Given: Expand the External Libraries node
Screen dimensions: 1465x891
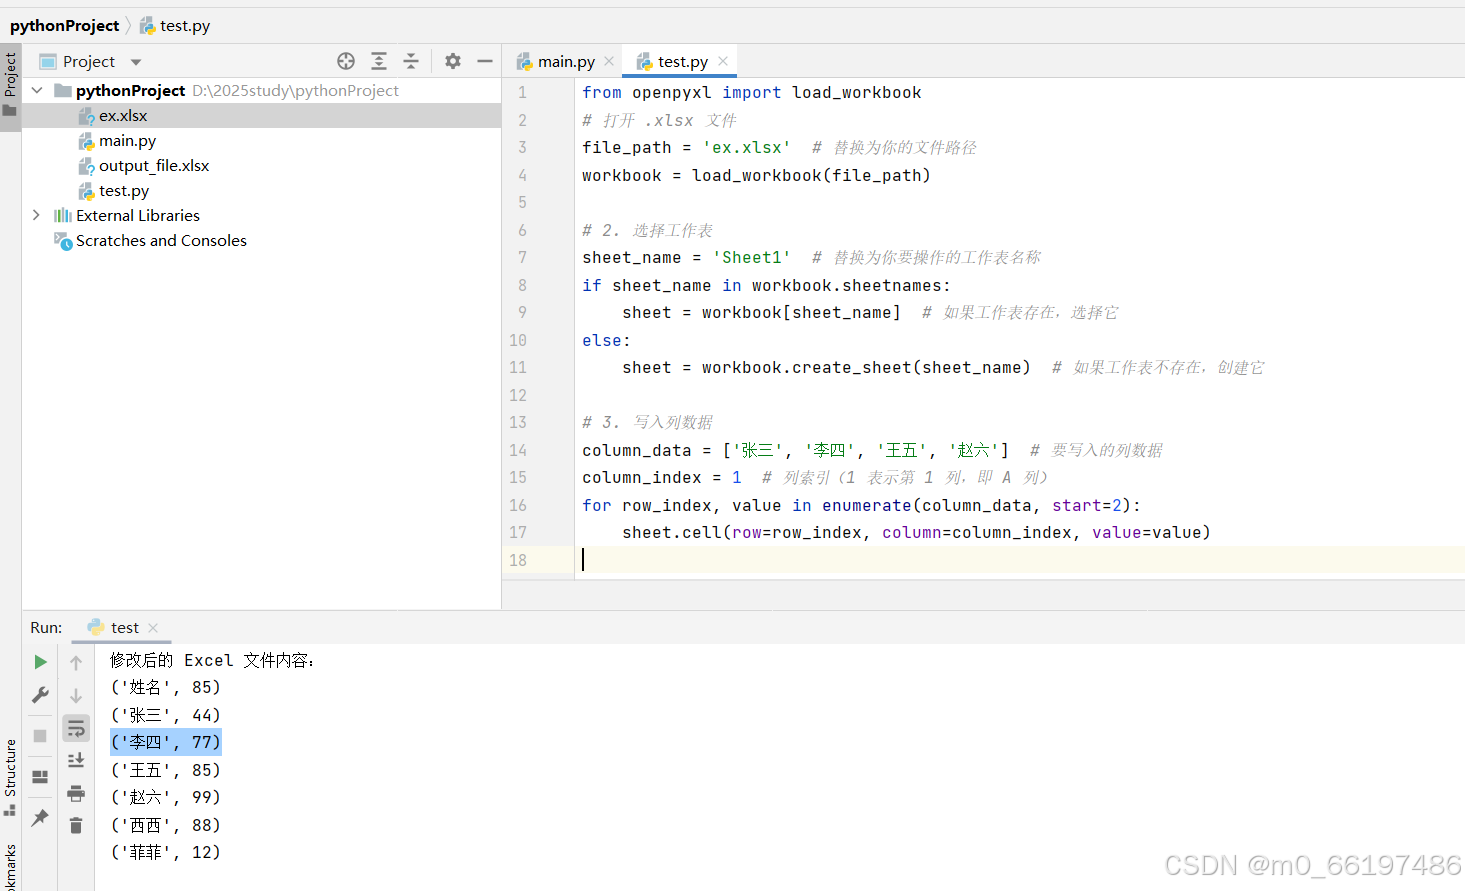Looking at the screenshot, I should [x=37, y=214].
